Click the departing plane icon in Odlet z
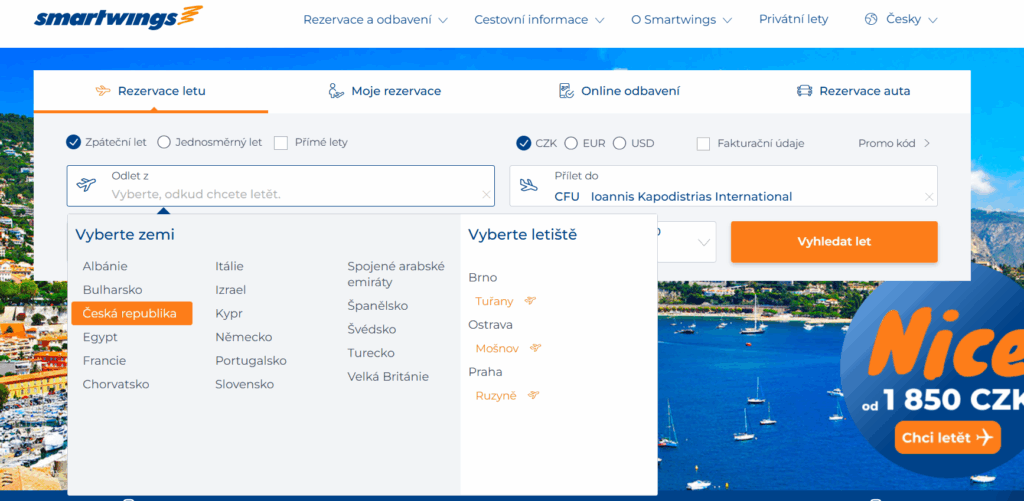The image size is (1024, 501). coord(86,185)
